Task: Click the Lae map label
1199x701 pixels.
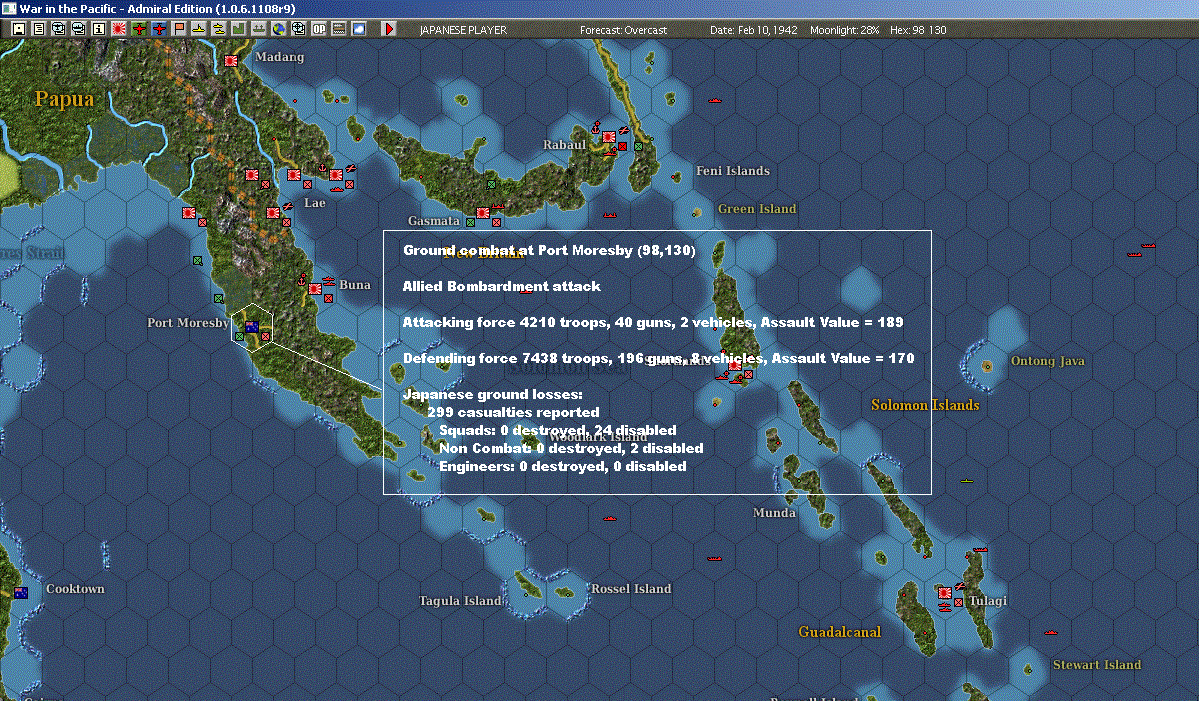Action: click(x=314, y=203)
